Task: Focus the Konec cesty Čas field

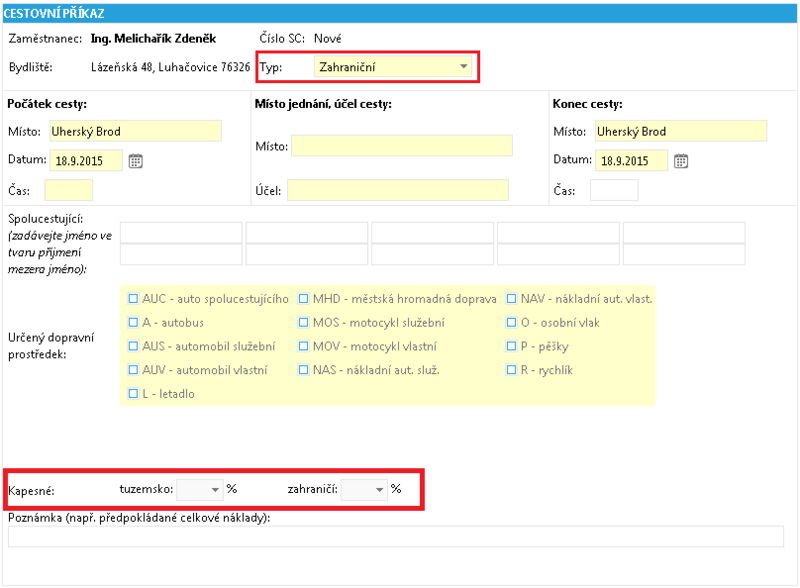Action: pyautogui.click(x=614, y=190)
